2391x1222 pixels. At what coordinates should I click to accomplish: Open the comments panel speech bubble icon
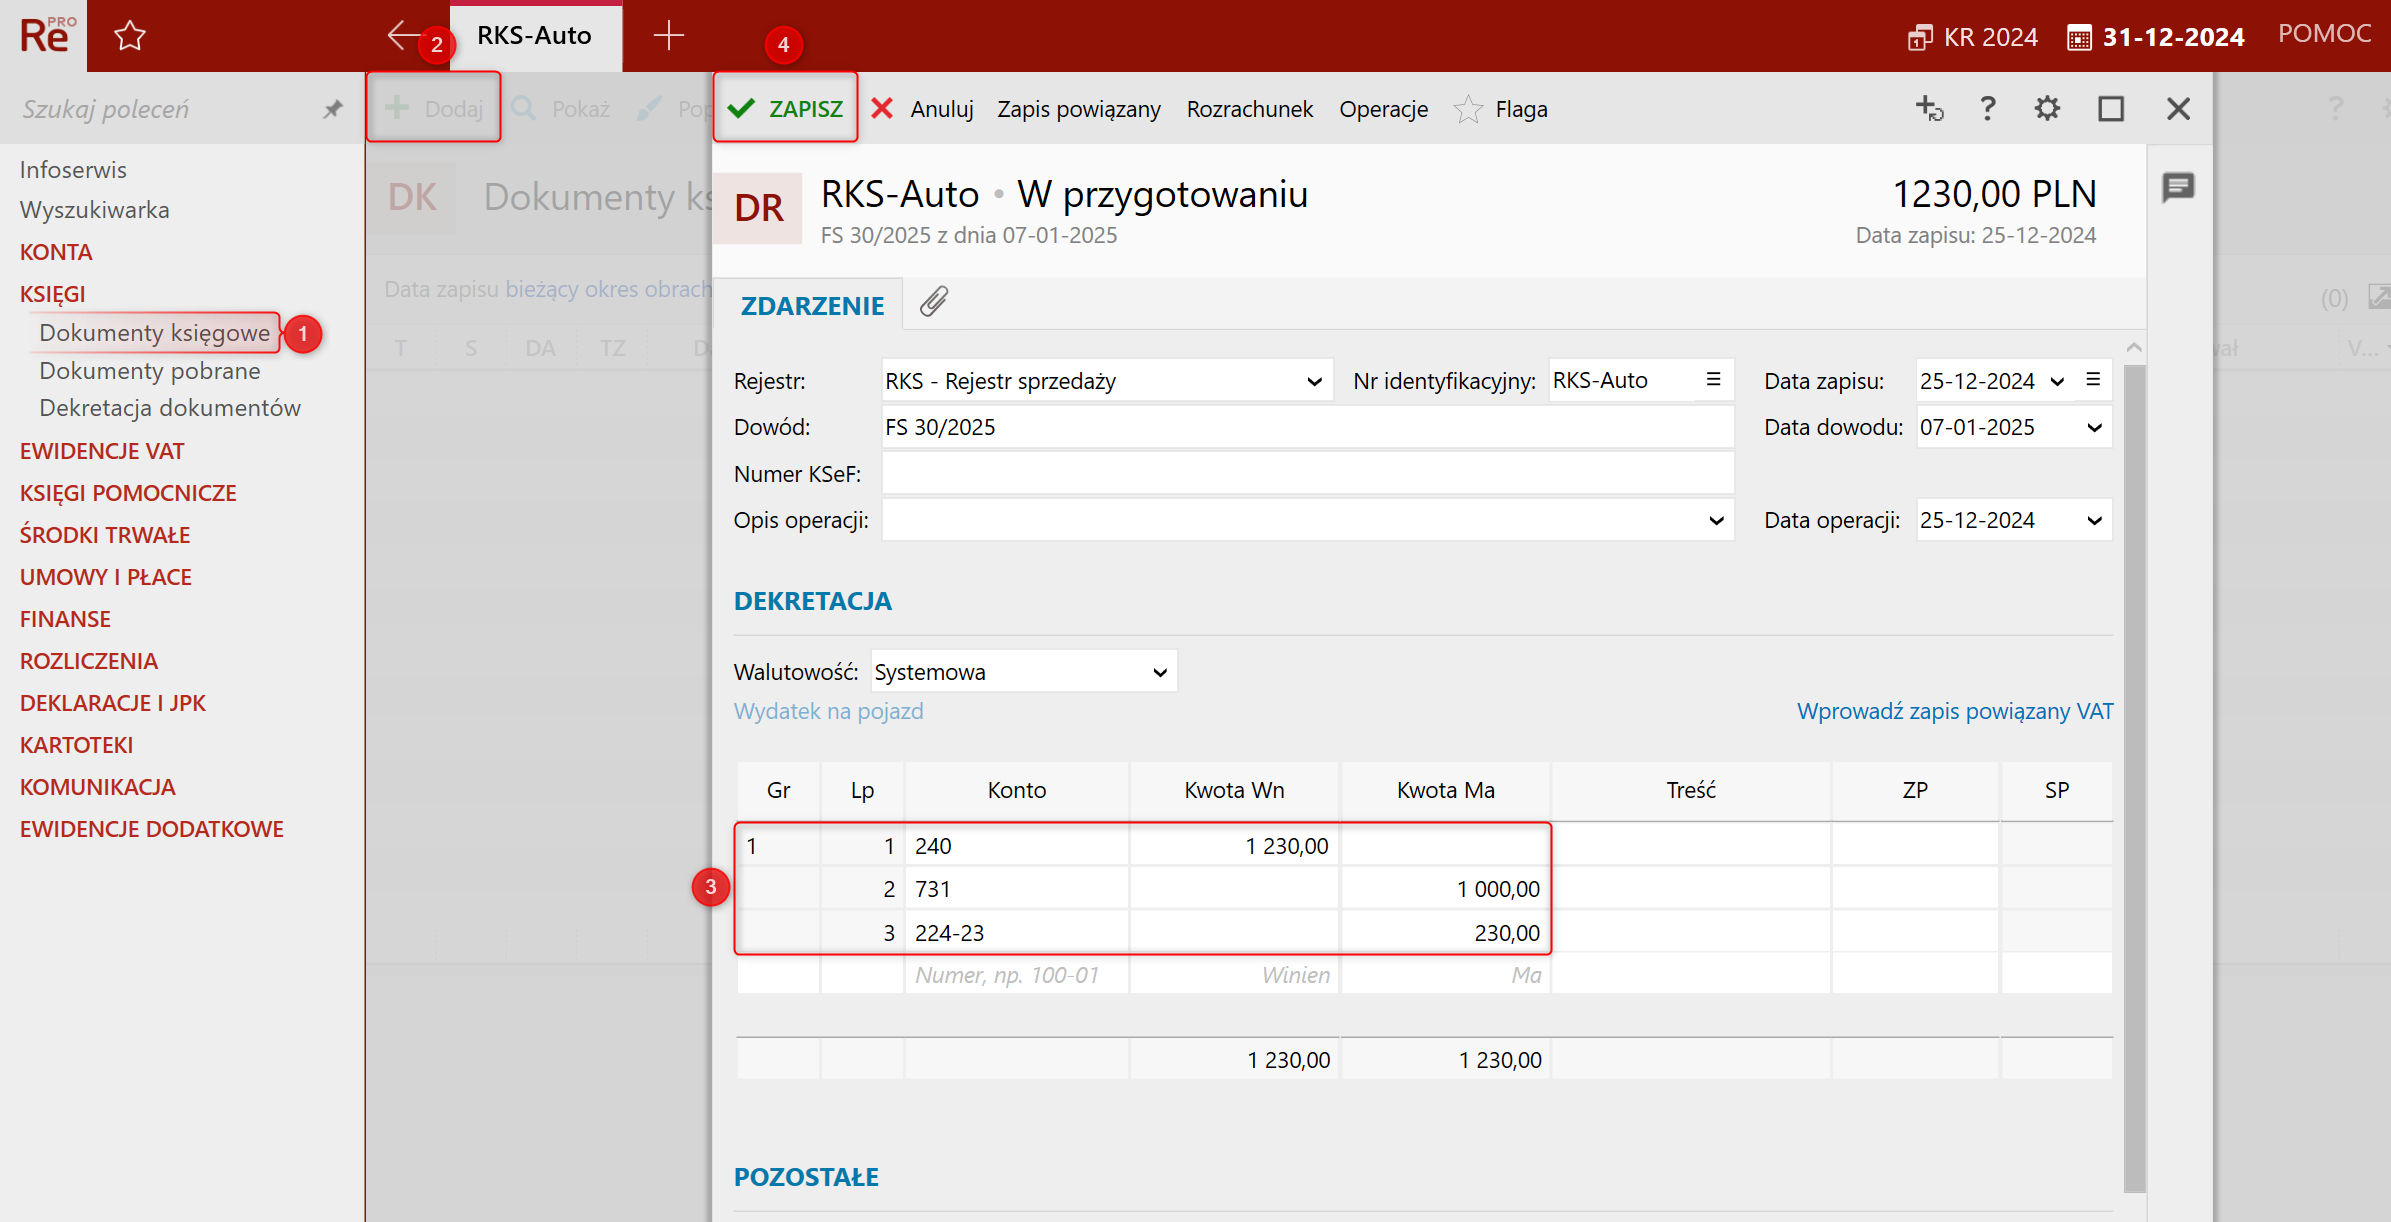coord(2177,187)
